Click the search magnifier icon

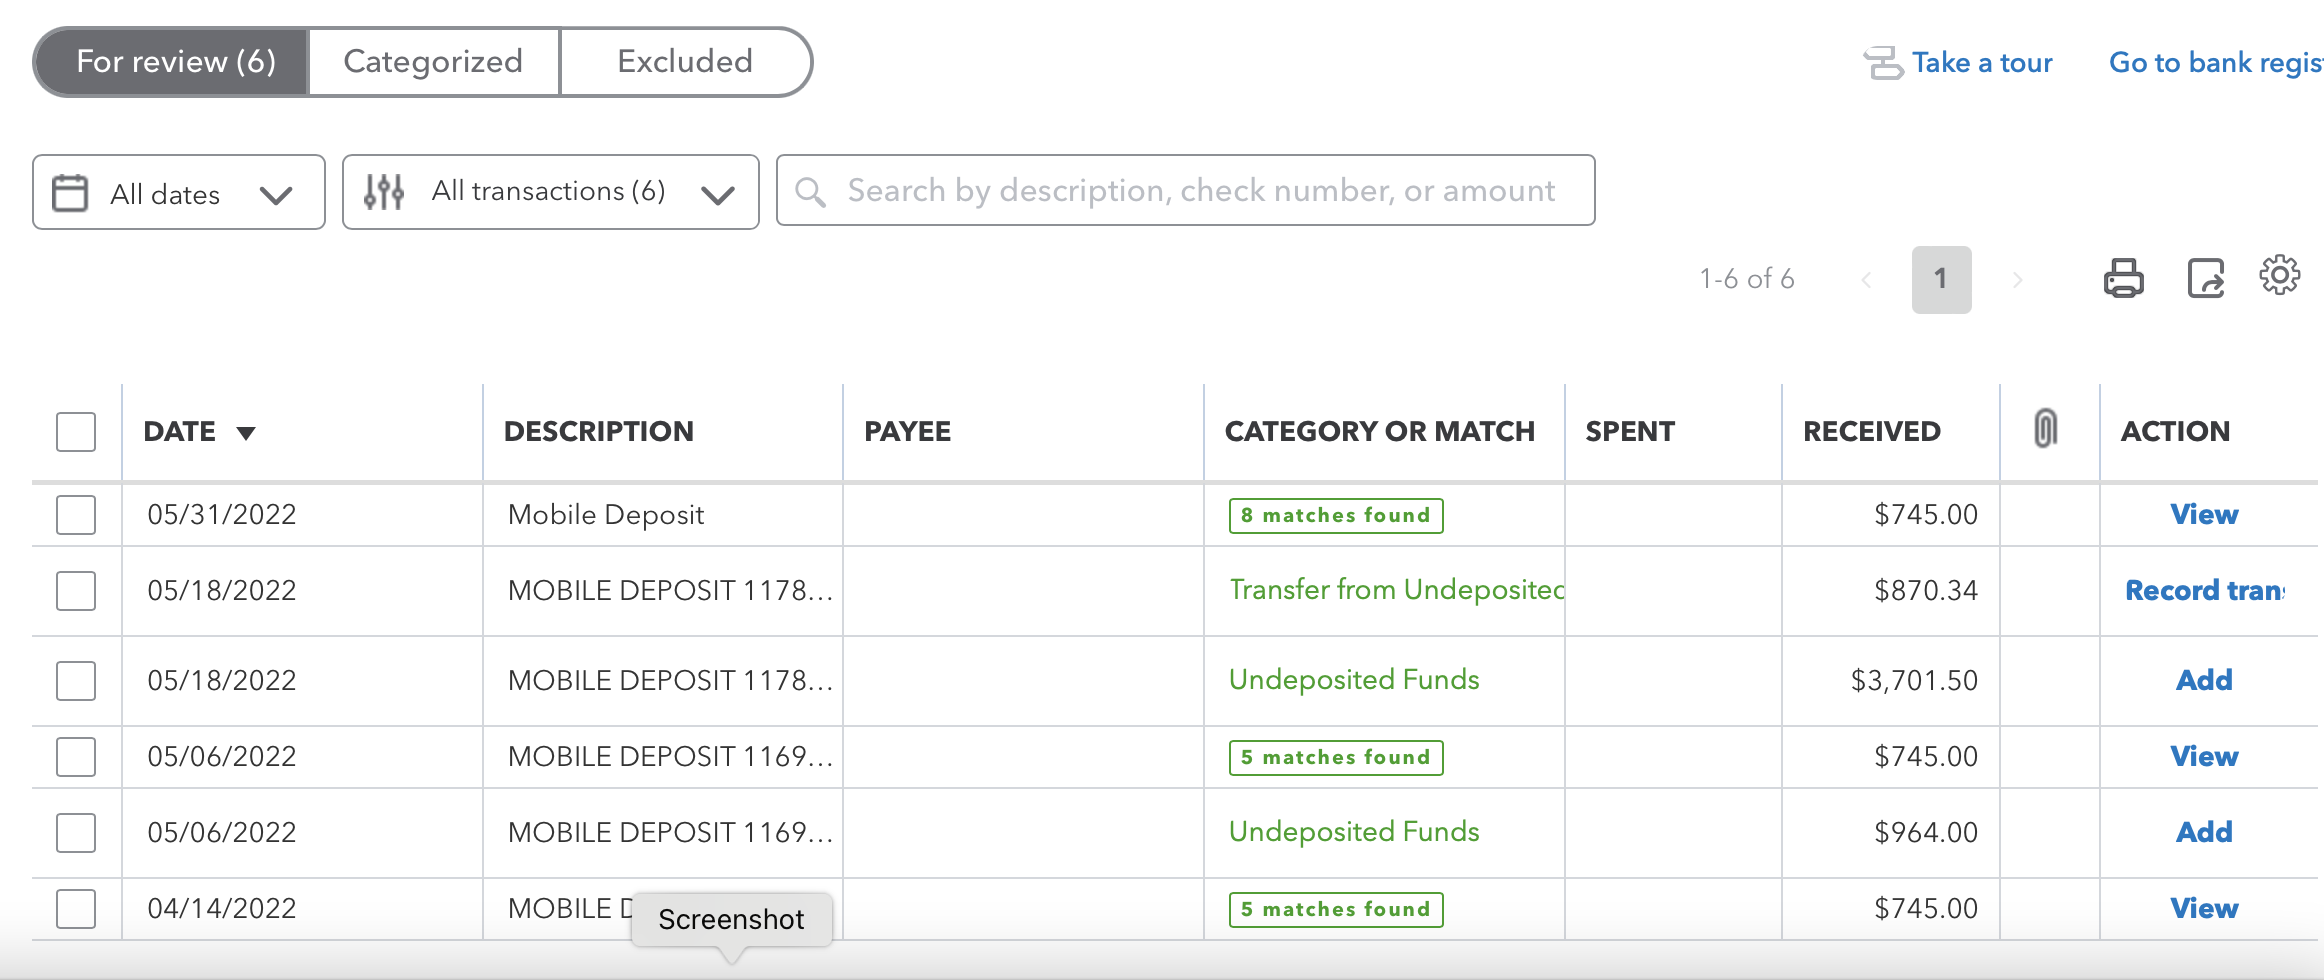[x=810, y=191]
